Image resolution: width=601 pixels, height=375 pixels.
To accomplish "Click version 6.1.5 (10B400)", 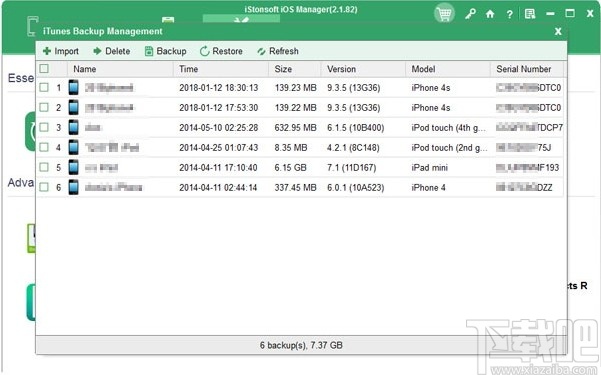I will (x=356, y=128).
